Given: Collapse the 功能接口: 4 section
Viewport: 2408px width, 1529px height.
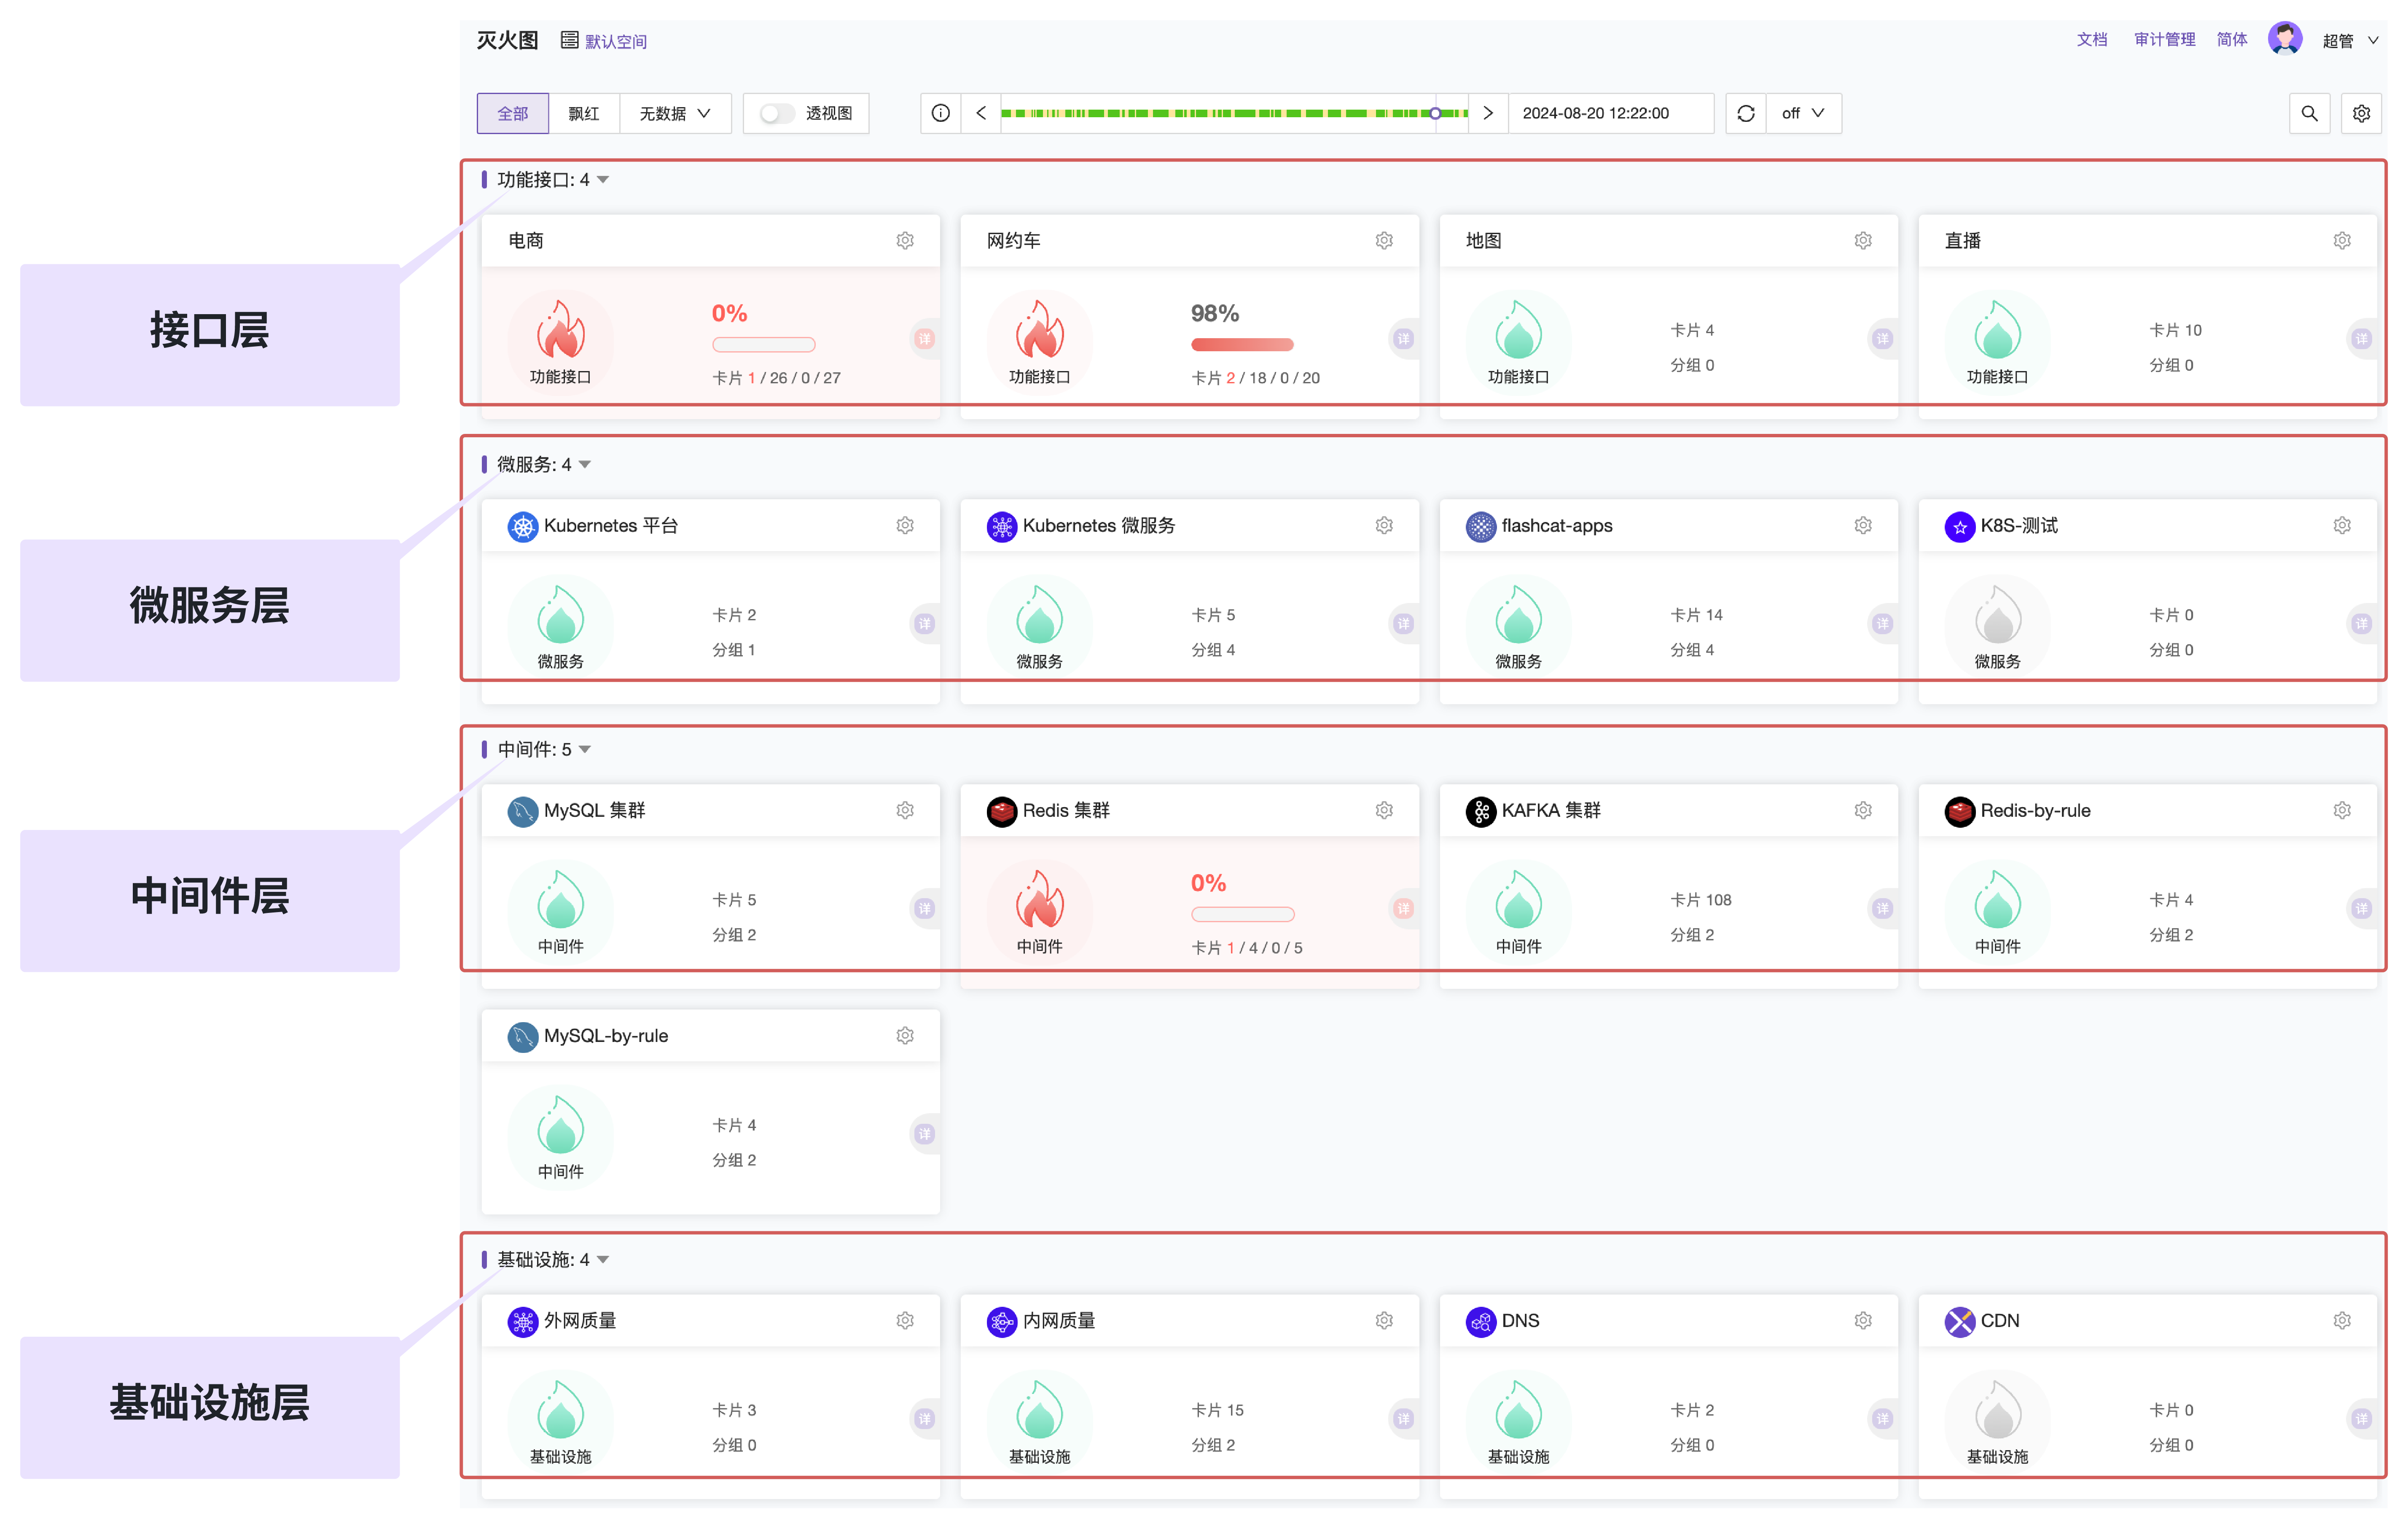Looking at the screenshot, I should pyautogui.click(x=603, y=180).
